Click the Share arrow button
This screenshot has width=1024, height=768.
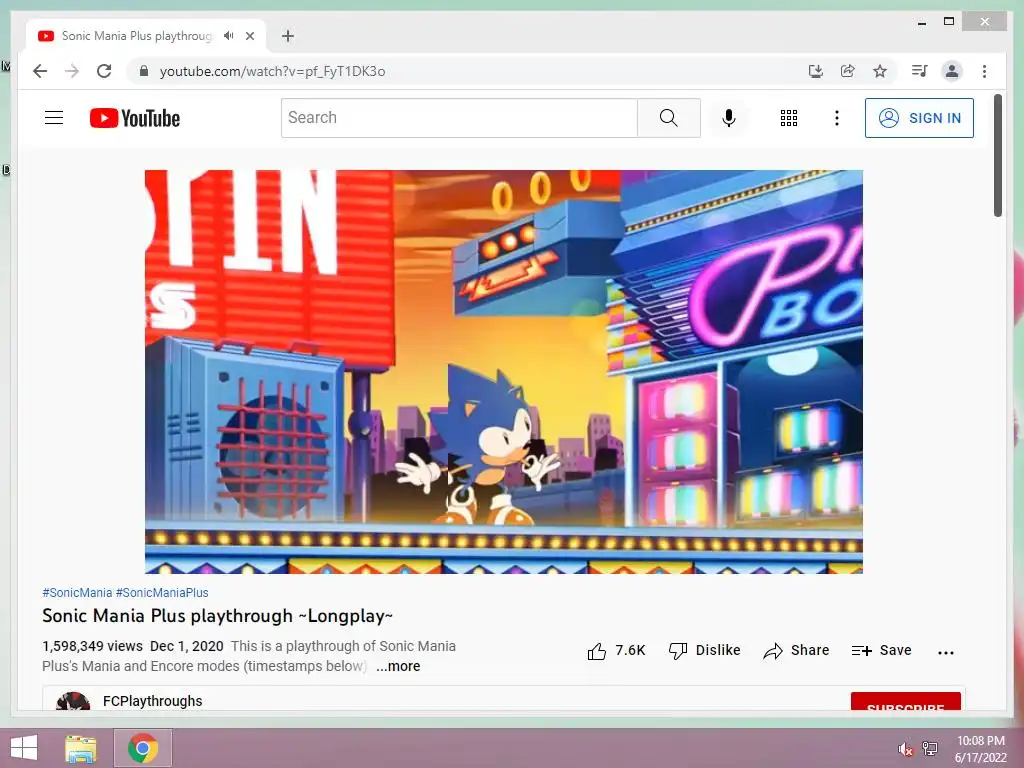796,650
